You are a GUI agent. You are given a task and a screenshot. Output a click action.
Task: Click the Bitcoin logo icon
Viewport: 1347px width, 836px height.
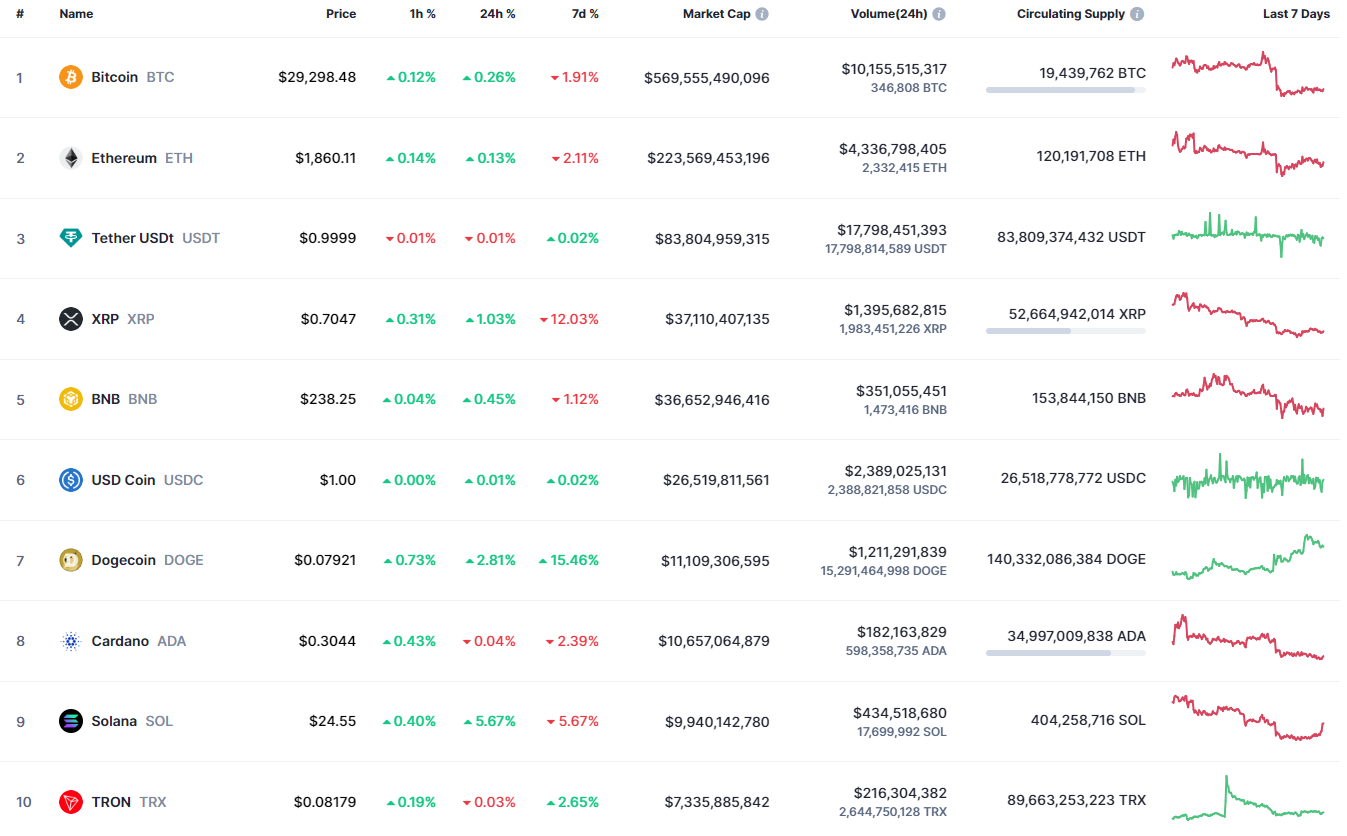pyautogui.click(x=69, y=77)
